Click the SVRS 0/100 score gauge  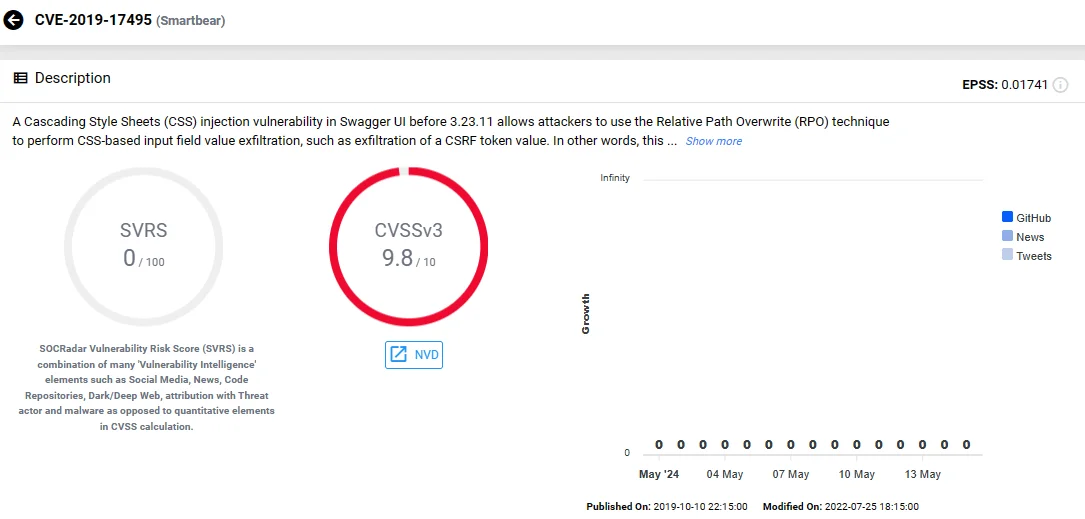point(144,247)
